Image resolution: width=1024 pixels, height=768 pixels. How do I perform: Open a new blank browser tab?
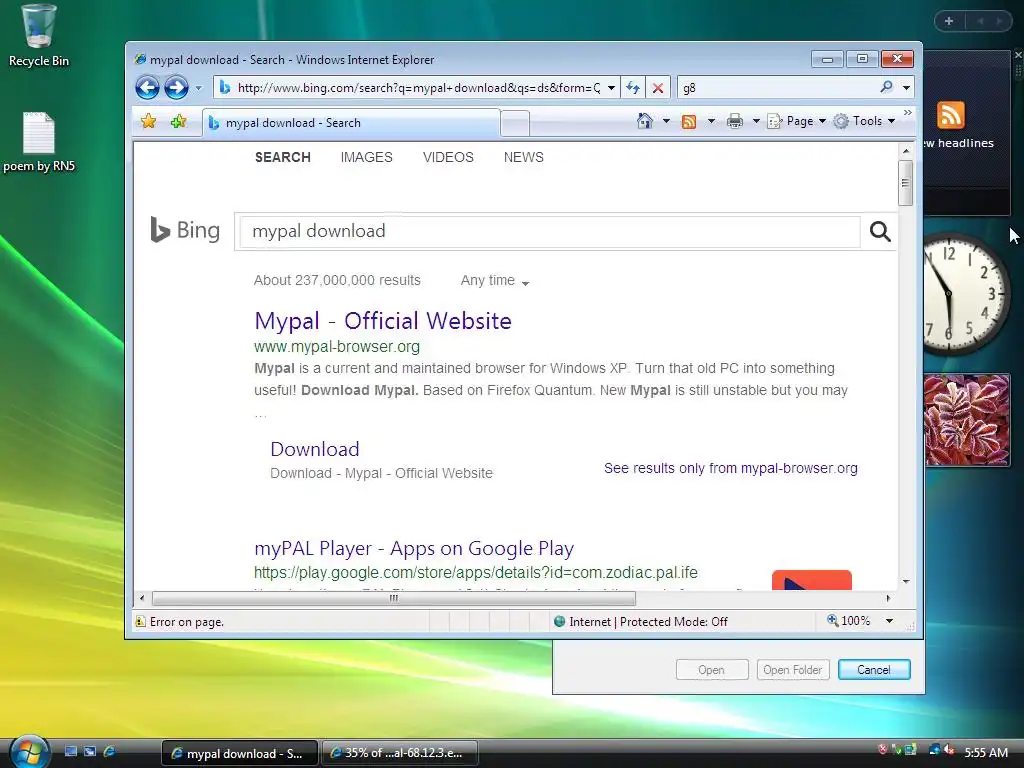click(515, 123)
